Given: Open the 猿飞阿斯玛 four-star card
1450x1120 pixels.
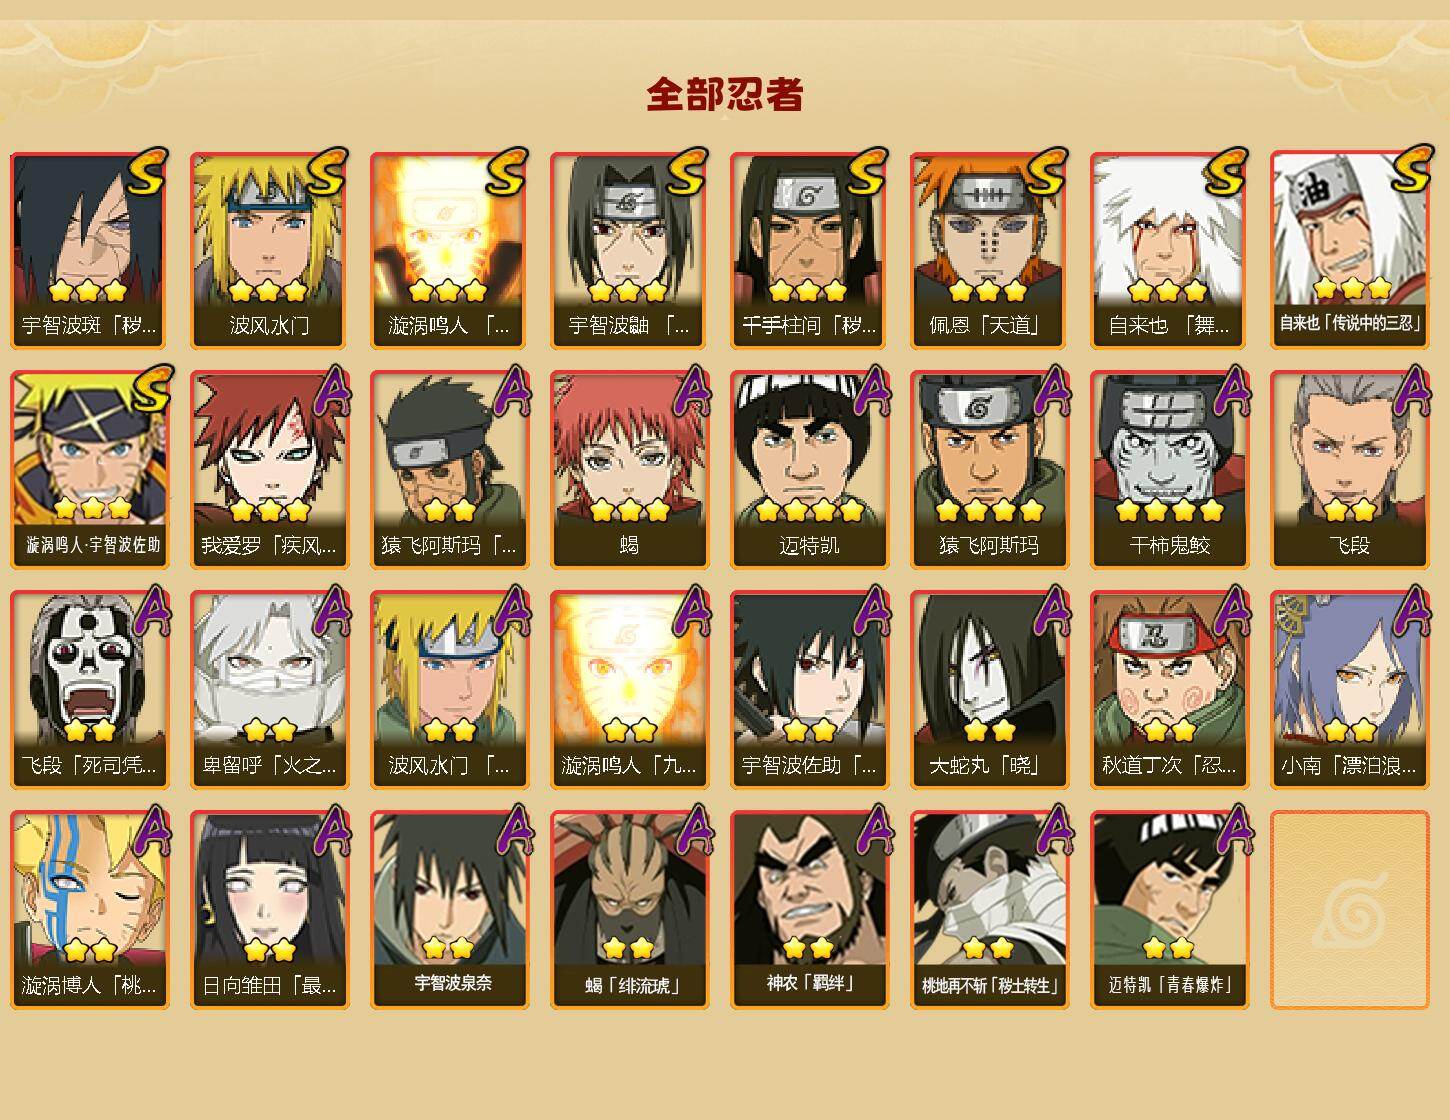Looking at the screenshot, I should 989,470.
